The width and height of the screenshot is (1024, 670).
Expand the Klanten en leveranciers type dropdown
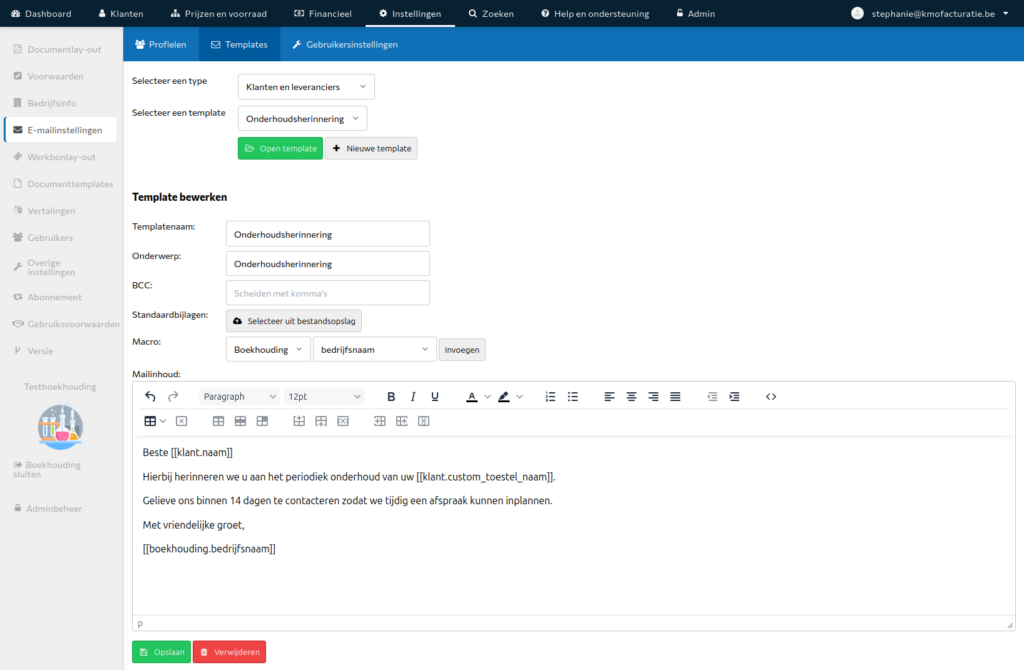click(306, 87)
